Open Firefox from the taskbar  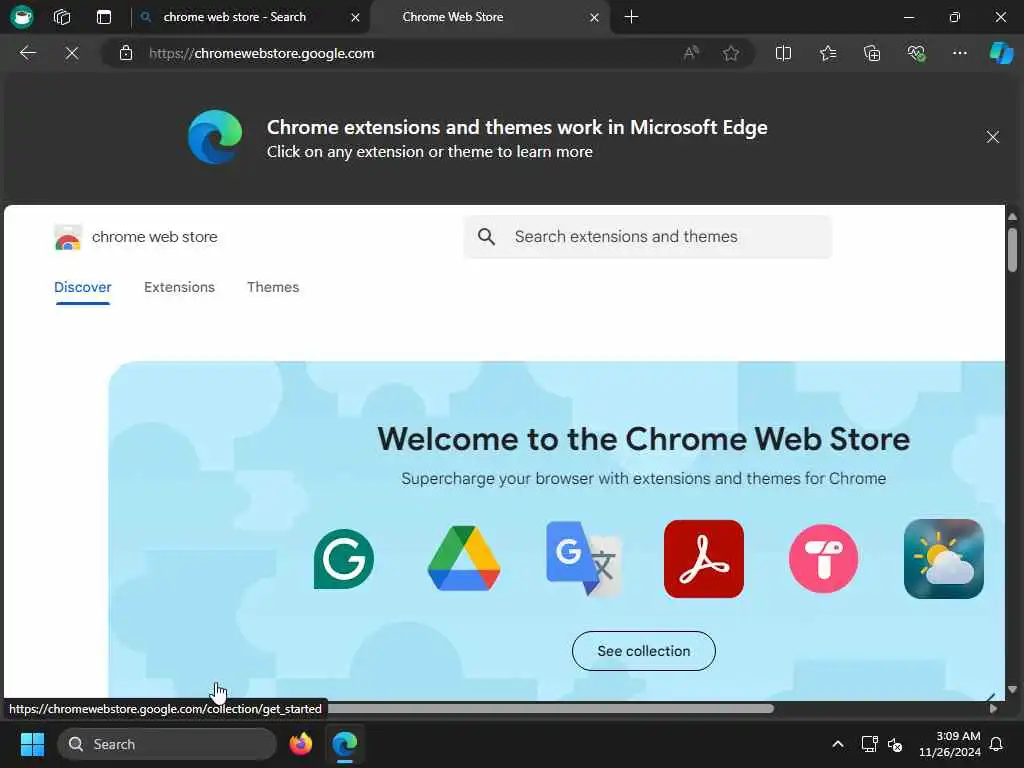coord(300,744)
